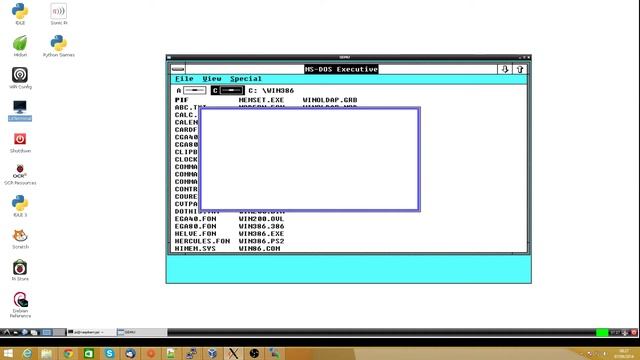Click the C:\WIN386 path label

(271, 91)
